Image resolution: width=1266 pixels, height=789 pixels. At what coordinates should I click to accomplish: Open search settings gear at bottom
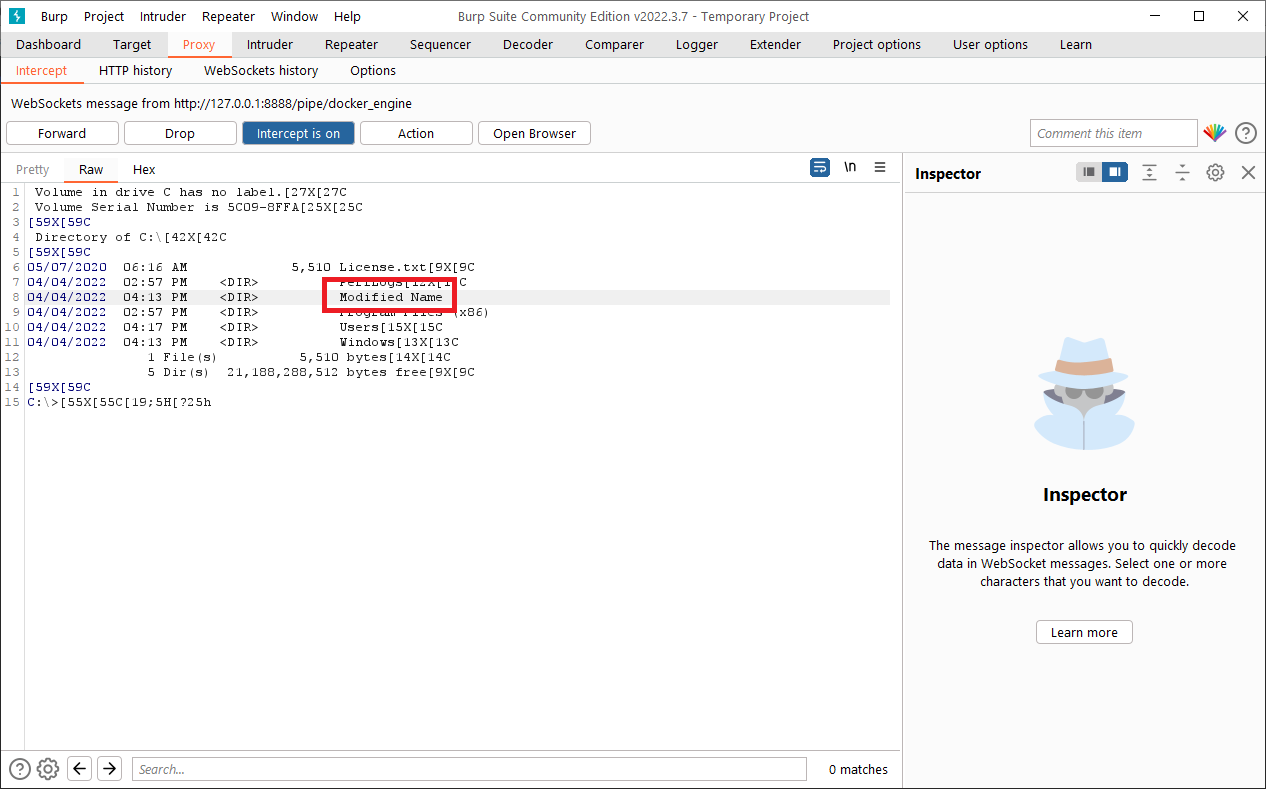48,769
